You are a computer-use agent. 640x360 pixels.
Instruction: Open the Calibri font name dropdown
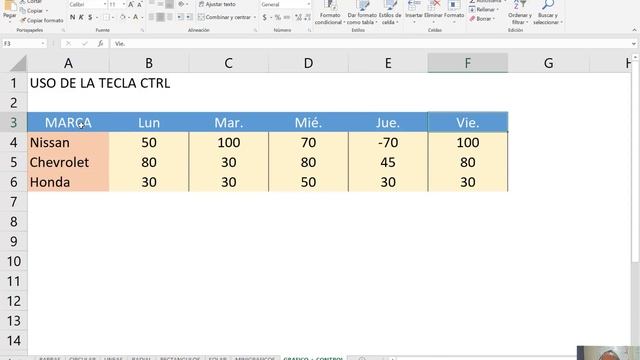(x=105, y=4)
